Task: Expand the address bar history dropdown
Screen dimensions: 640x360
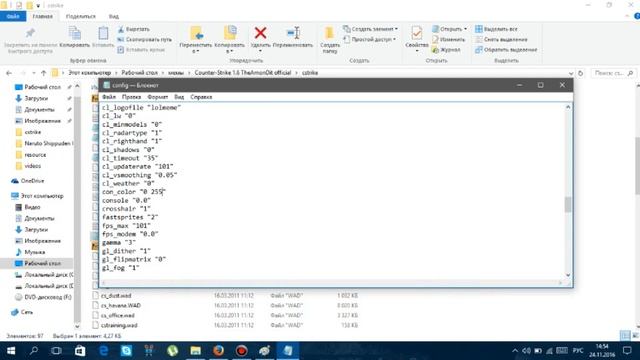Action: 571,73
